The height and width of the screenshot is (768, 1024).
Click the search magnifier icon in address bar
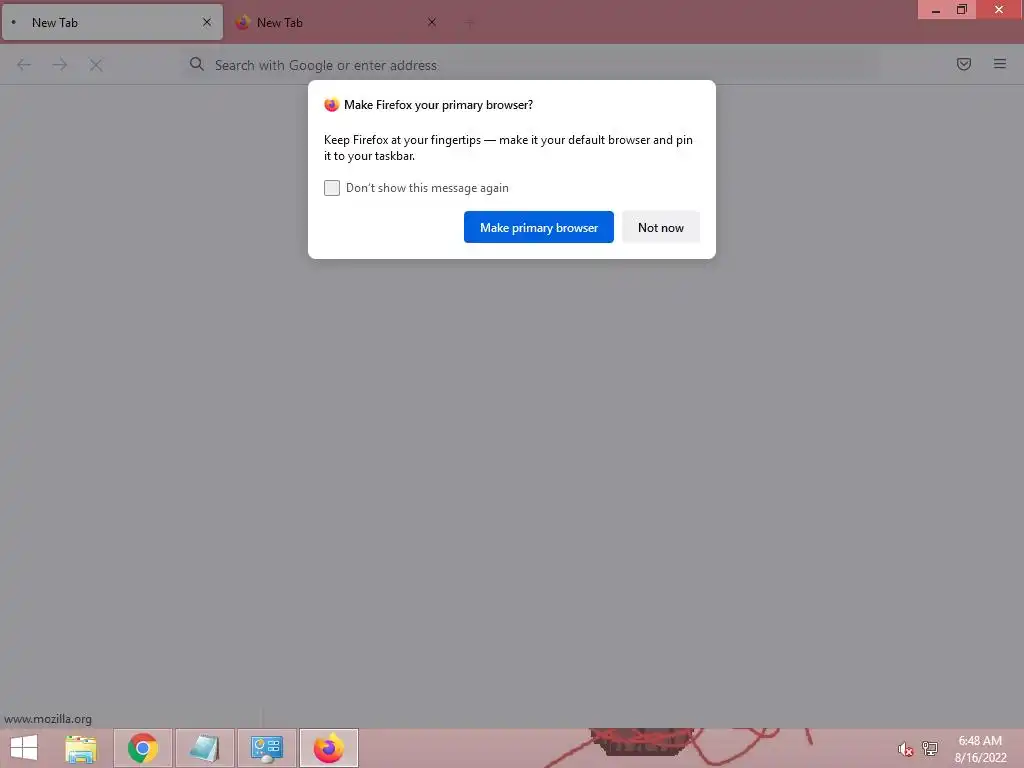click(197, 64)
